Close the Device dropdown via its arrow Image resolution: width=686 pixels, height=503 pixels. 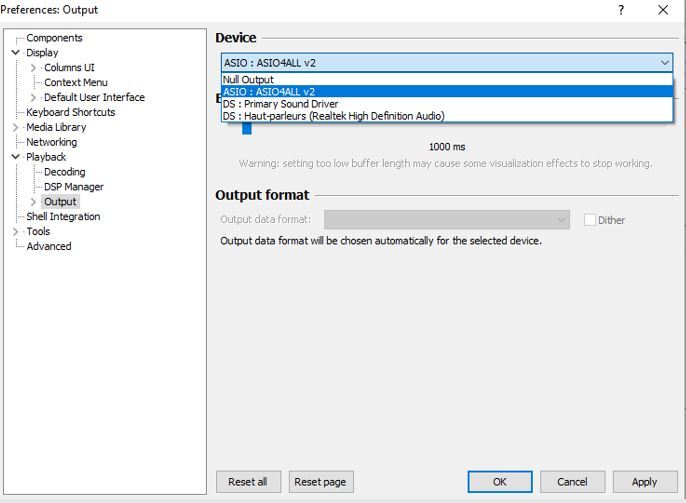665,62
